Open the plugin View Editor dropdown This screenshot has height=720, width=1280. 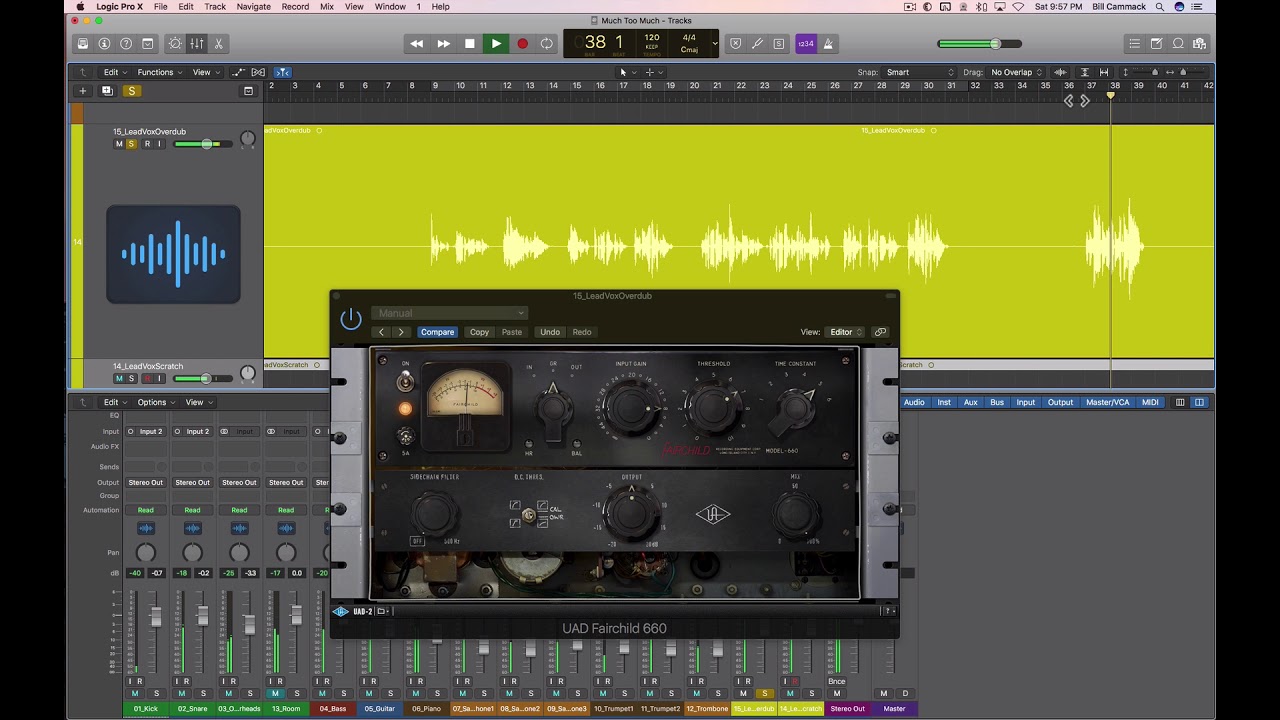click(x=846, y=332)
